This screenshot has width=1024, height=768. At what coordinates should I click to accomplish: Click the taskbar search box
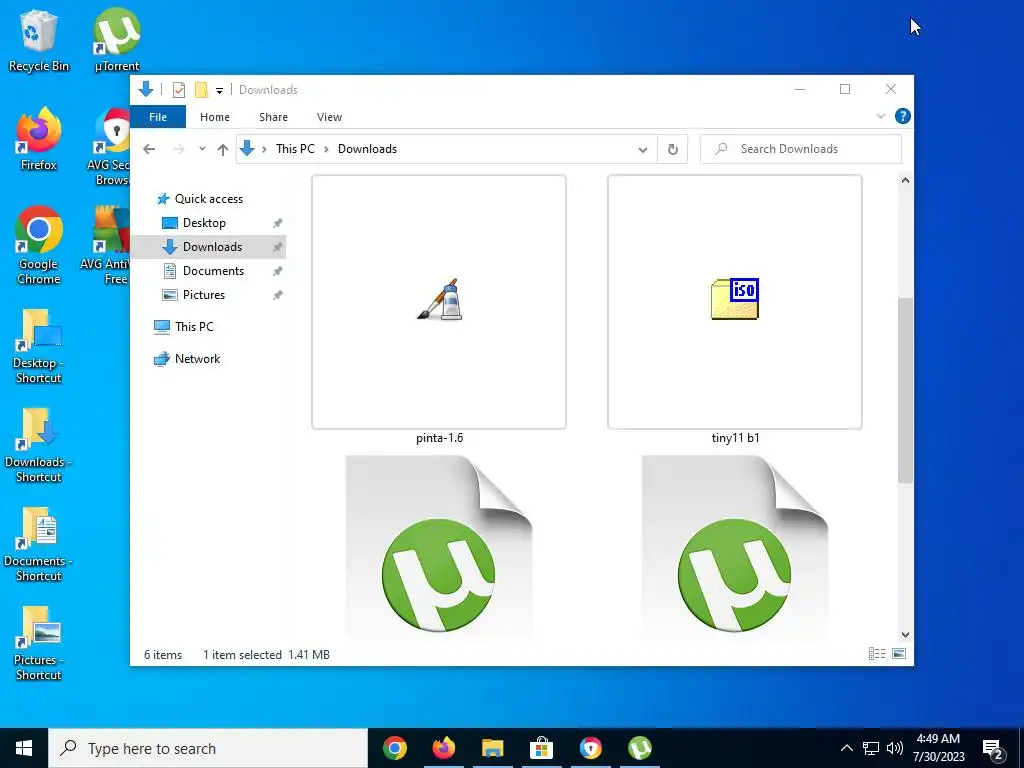[208, 748]
